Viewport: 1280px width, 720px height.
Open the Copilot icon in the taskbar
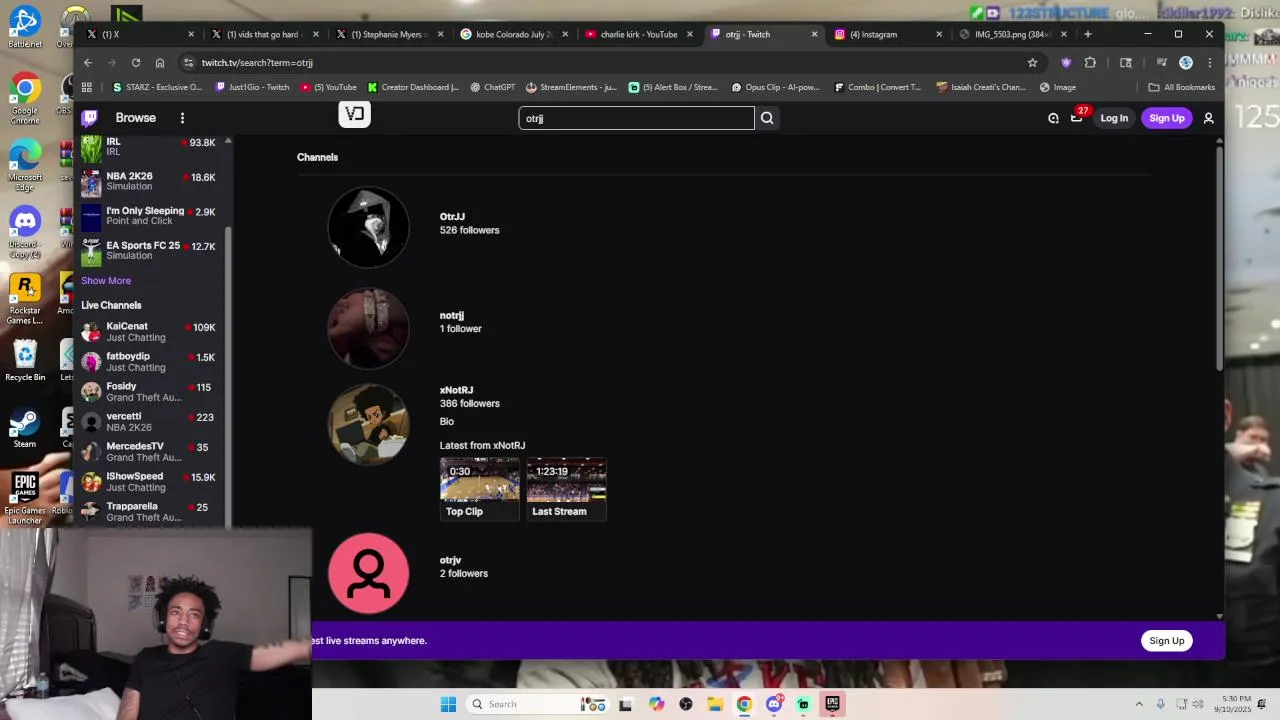tap(656, 704)
